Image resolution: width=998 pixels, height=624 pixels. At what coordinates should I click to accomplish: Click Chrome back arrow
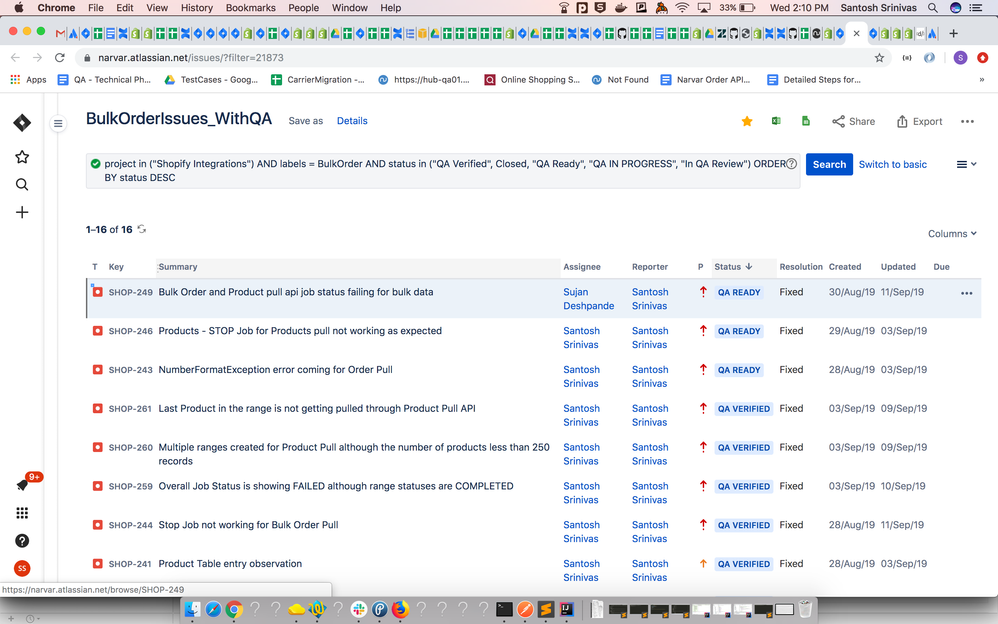pyautogui.click(x=16, y=57)
